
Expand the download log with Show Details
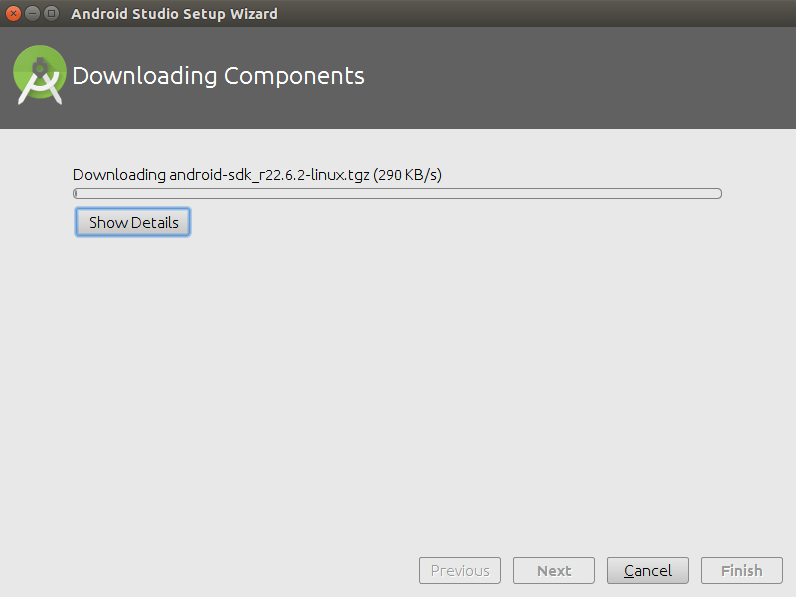133,222
